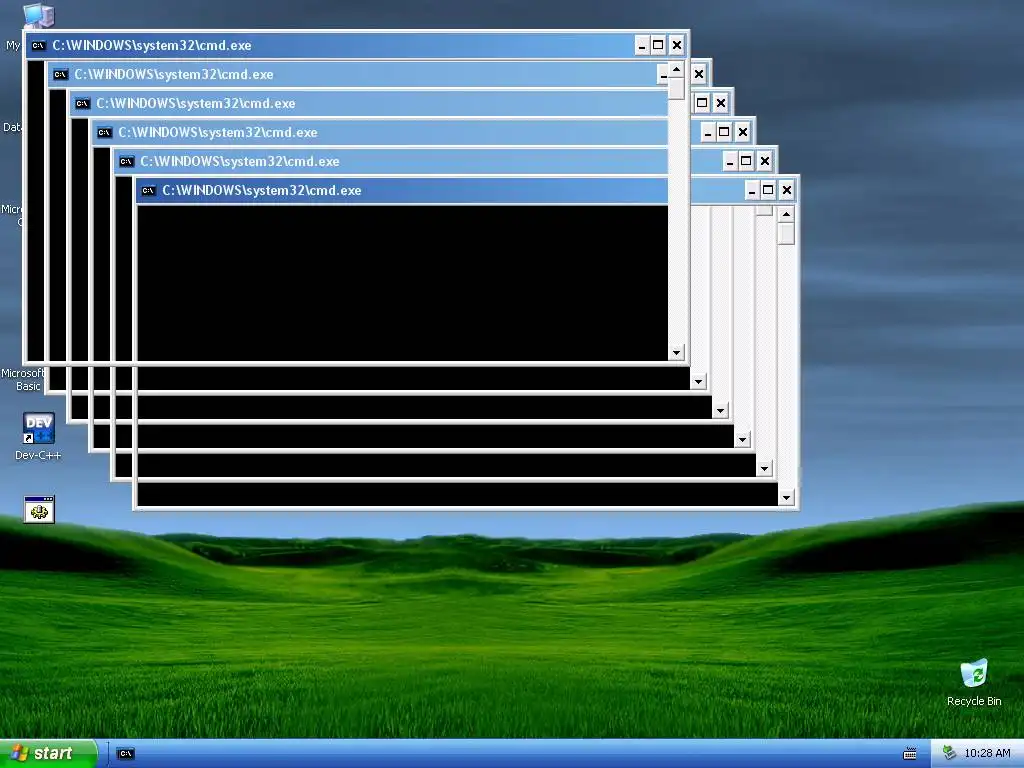The height and width of the screenshot is (768, 1024).
Task: Click the first cmd window's title text
Action: 152,45
